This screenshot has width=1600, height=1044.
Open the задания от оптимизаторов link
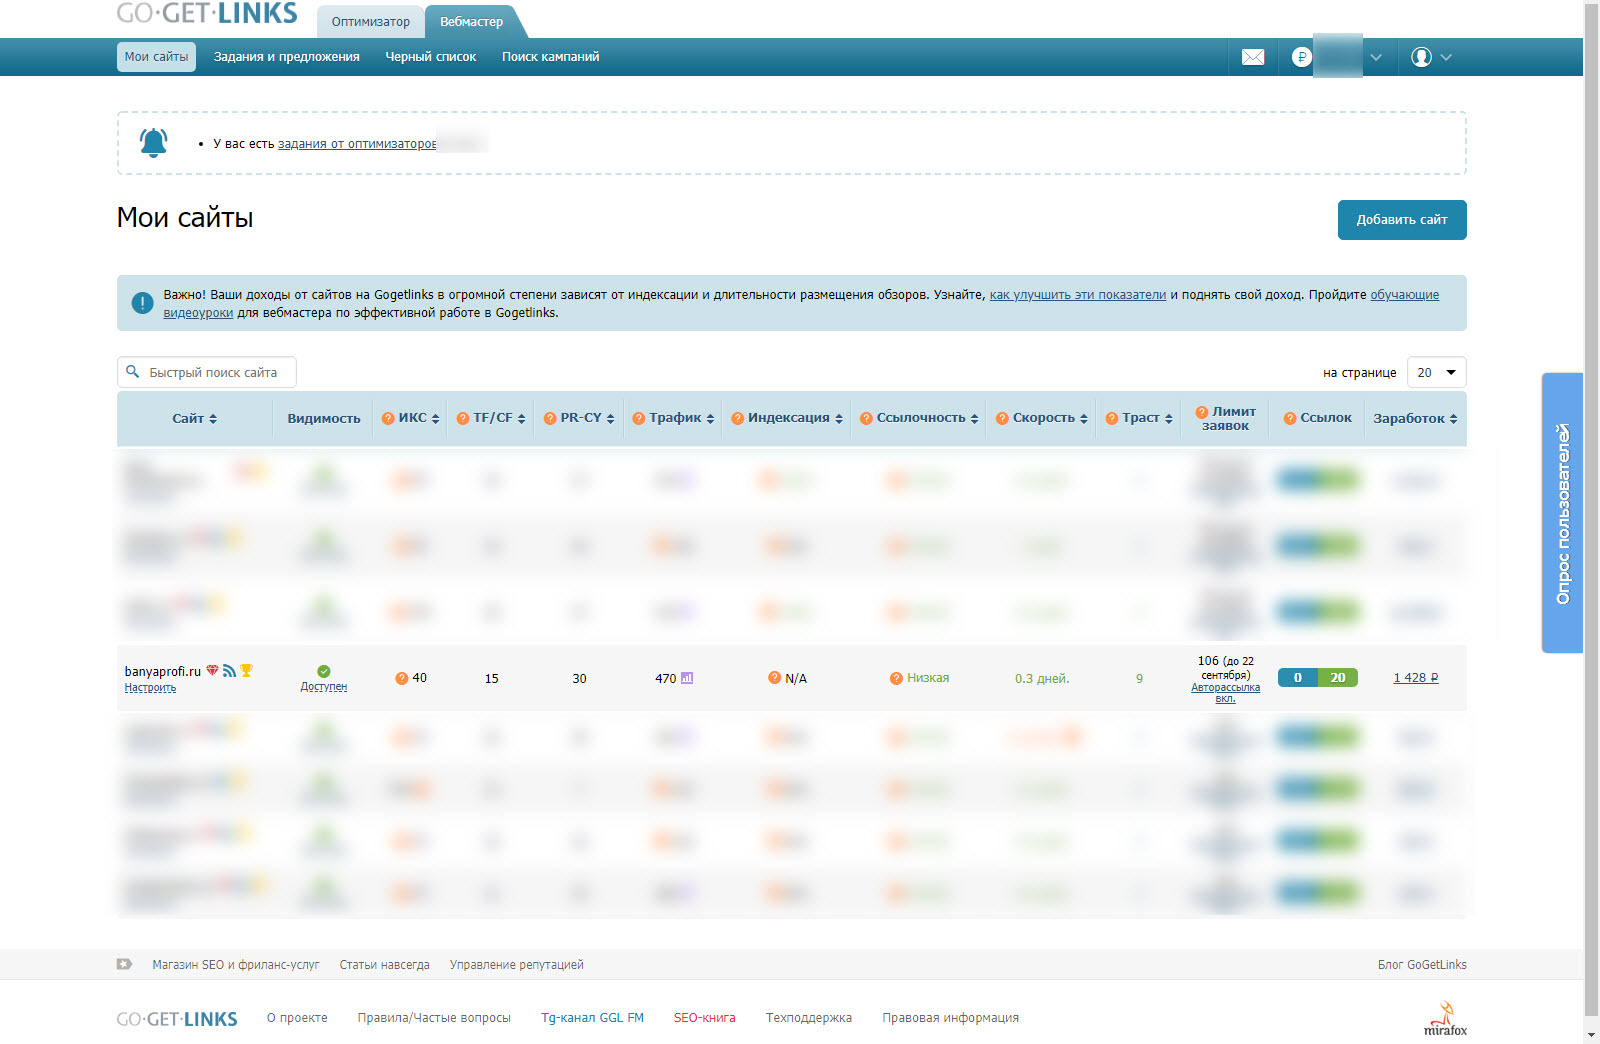[x=357, y=144]
